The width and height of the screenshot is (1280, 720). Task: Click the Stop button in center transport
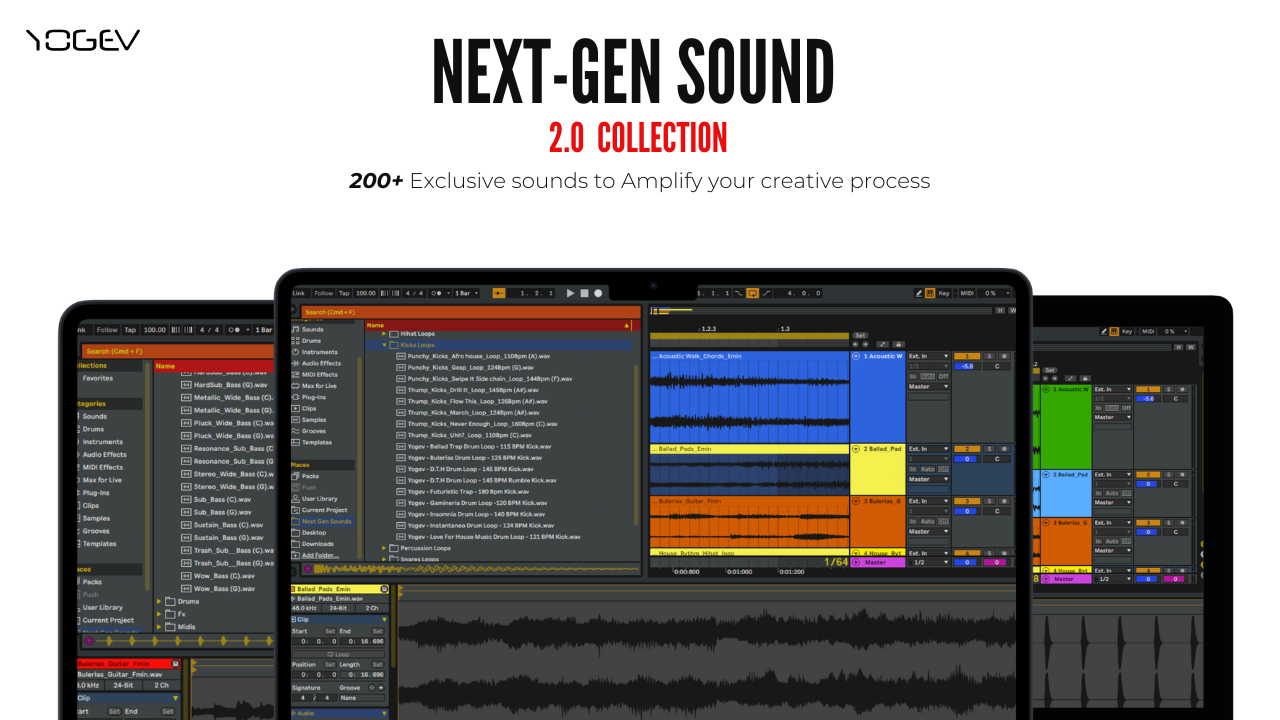(x=585, y=293)
